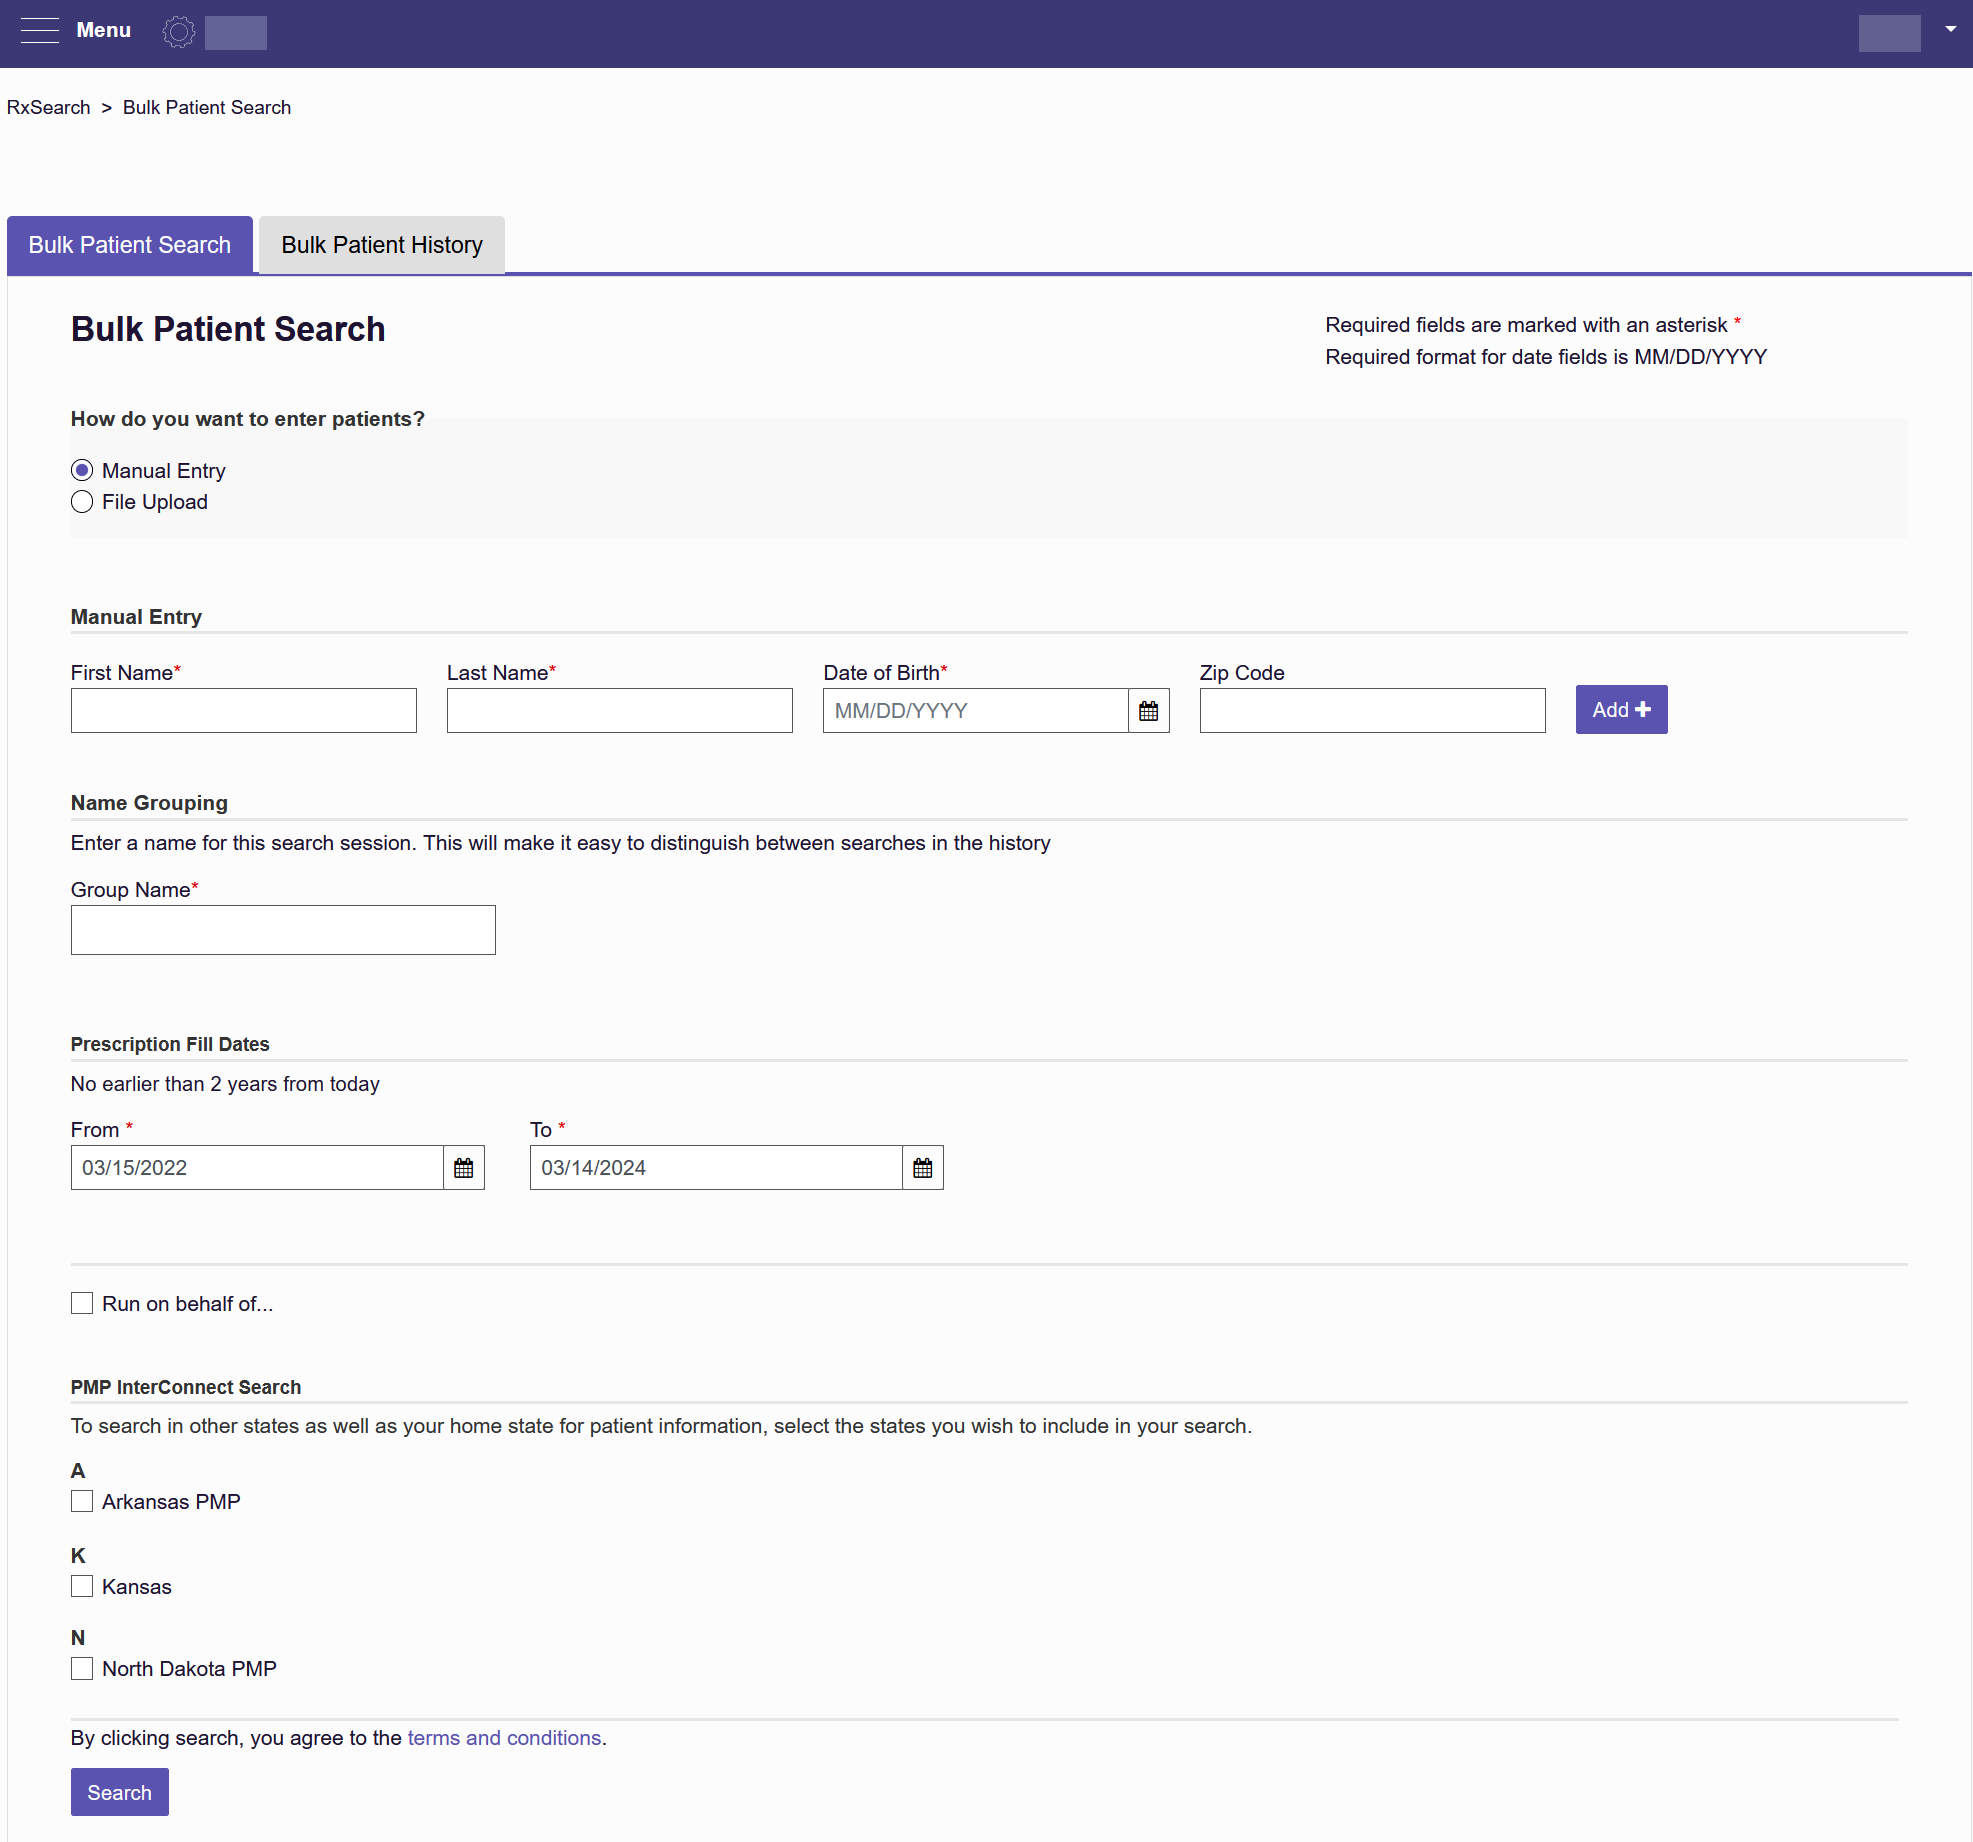
Task: Click the Group Name input field
Action: coord(282,929)
